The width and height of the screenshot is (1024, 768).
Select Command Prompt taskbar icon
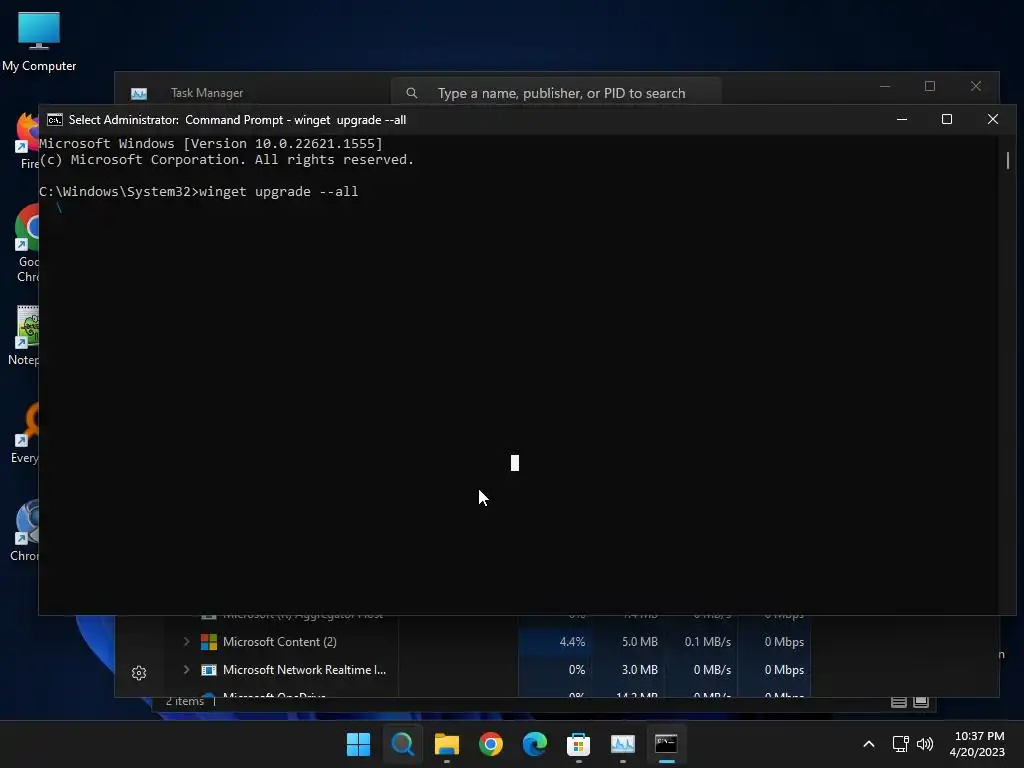[x=666, y=744]
